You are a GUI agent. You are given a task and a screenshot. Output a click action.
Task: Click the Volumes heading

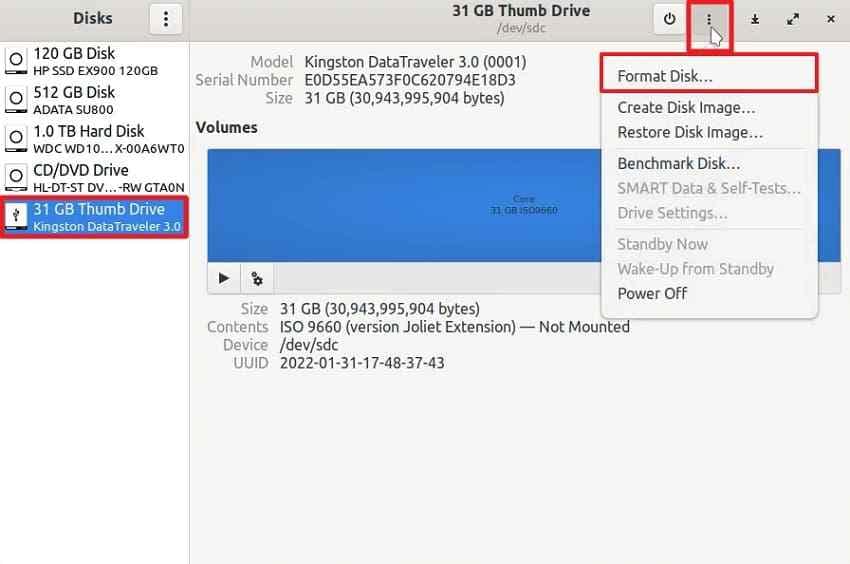coord(227,127)
